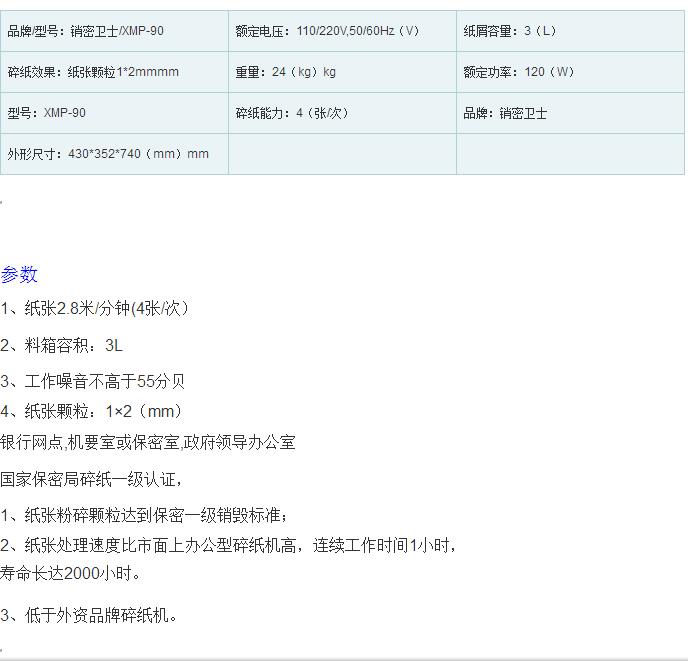Click the 银行网点 usage locations line
This screenshot has width=688, height=661.
pyautogui.click(x=148, y=442)
